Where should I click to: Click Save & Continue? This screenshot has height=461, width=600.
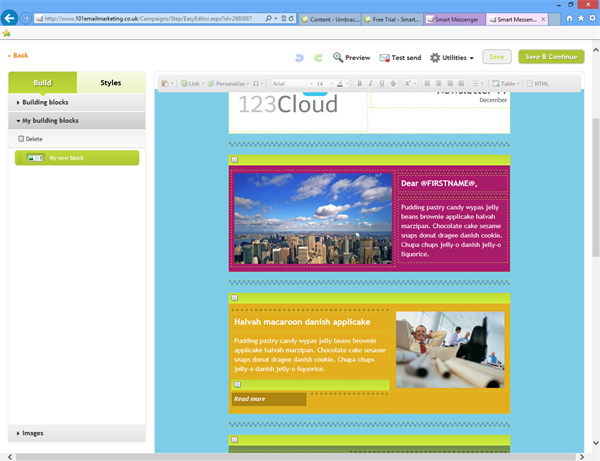pyautogui.click(x=551, y=57)
